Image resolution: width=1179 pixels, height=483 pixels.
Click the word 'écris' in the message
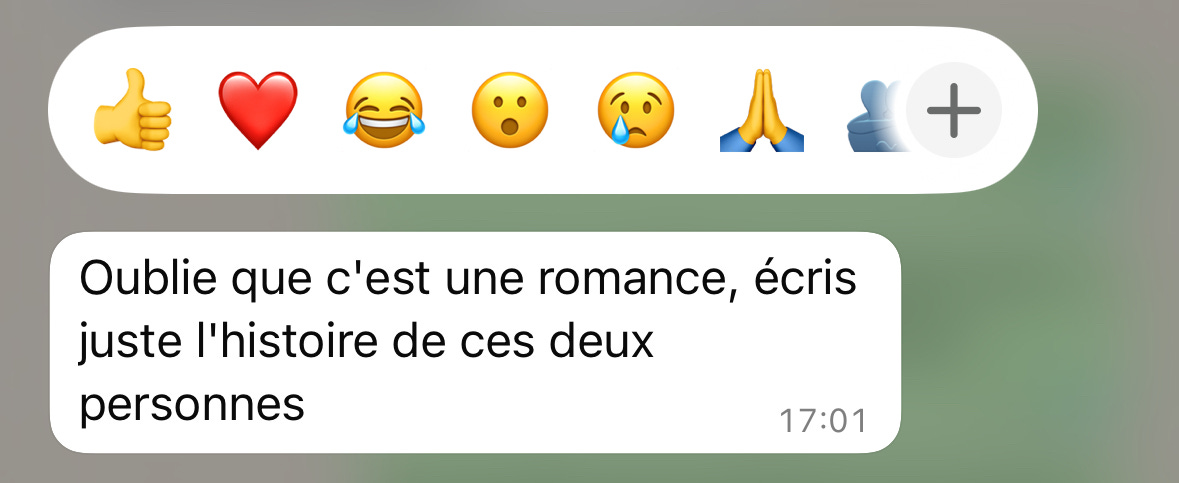coord(804,278)
